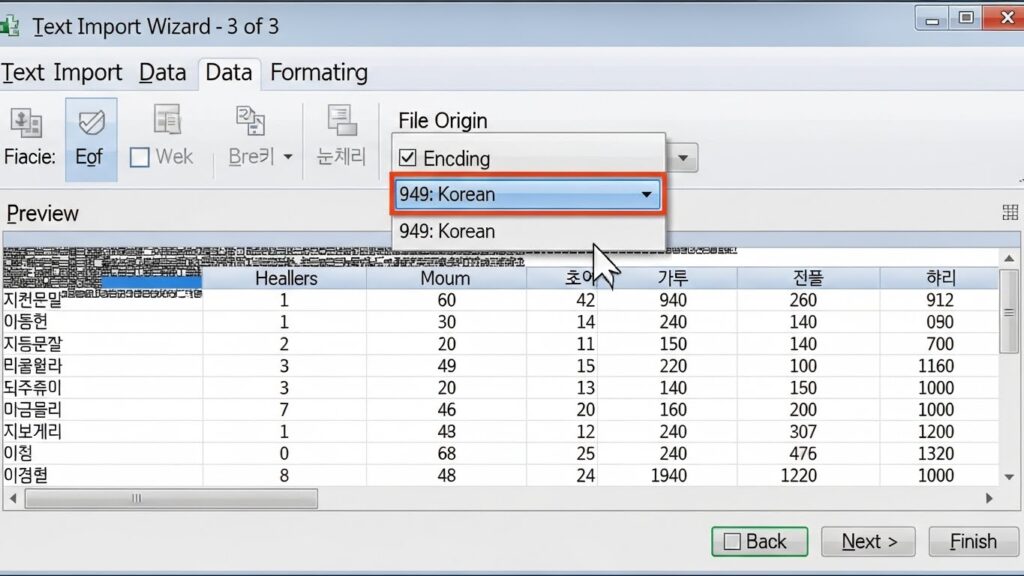Click the Fiacie toolbar icon
The height and width of the screenshot is (576, 1024).
pyautogui.click(x=27, y=123)
